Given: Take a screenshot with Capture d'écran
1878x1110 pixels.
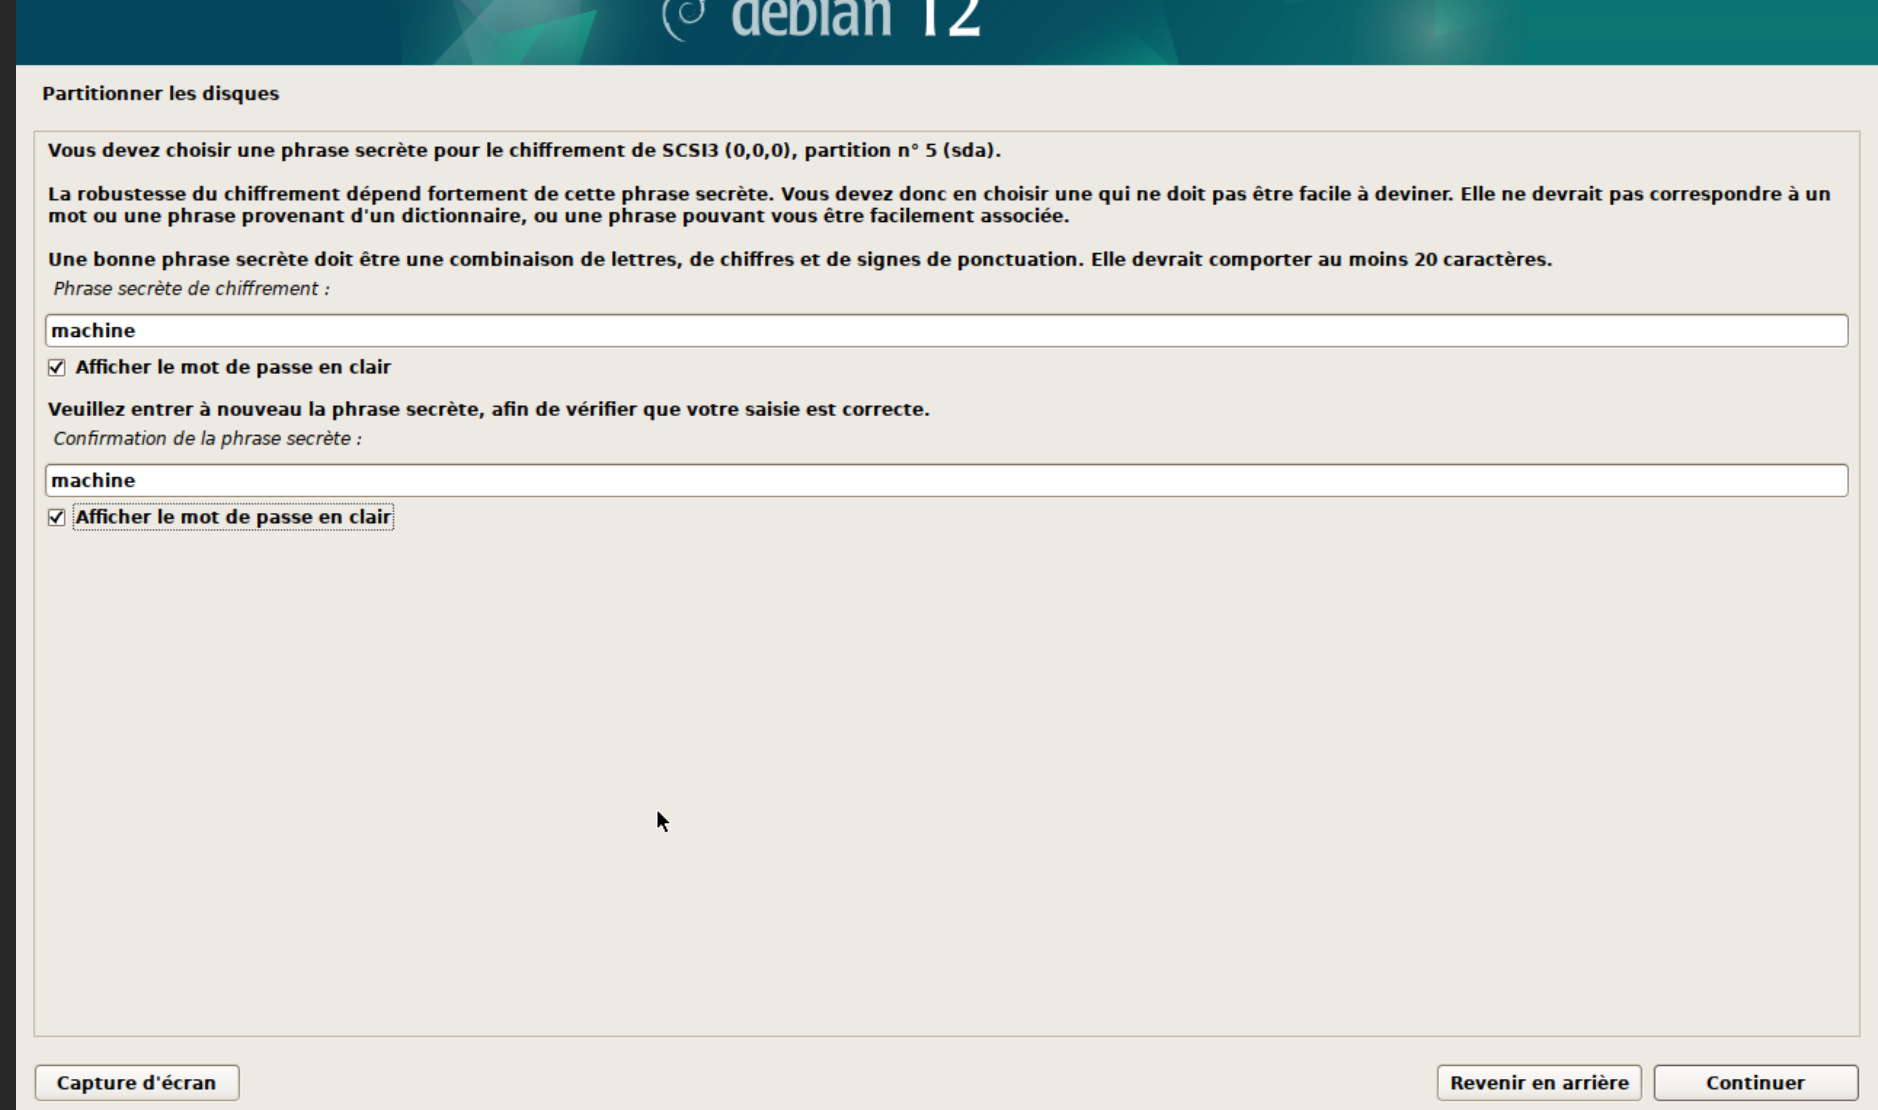Looking at the screenshot, I should 137,1082.
